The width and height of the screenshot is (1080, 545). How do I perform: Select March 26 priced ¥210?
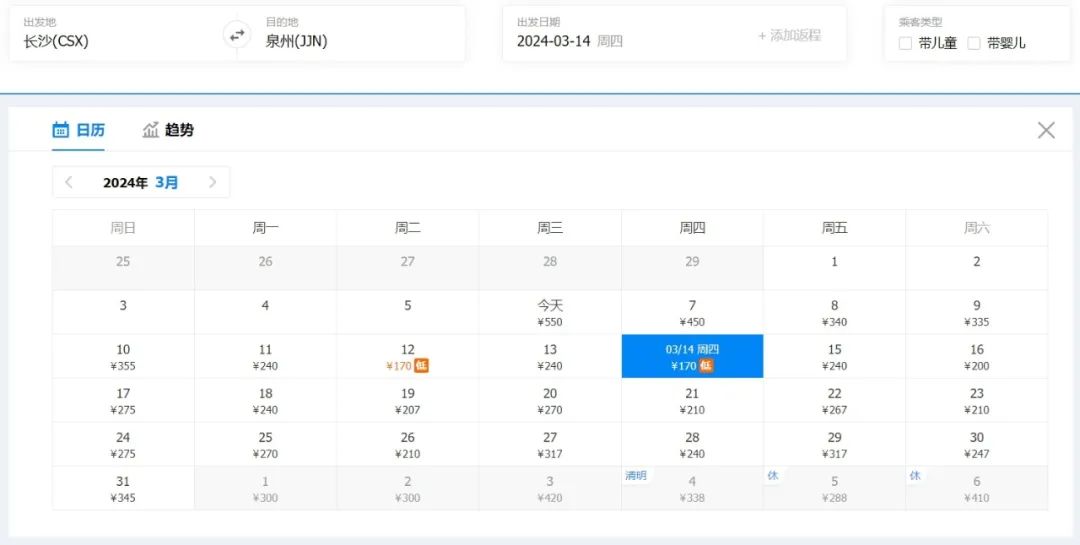[x=408, y=444]
